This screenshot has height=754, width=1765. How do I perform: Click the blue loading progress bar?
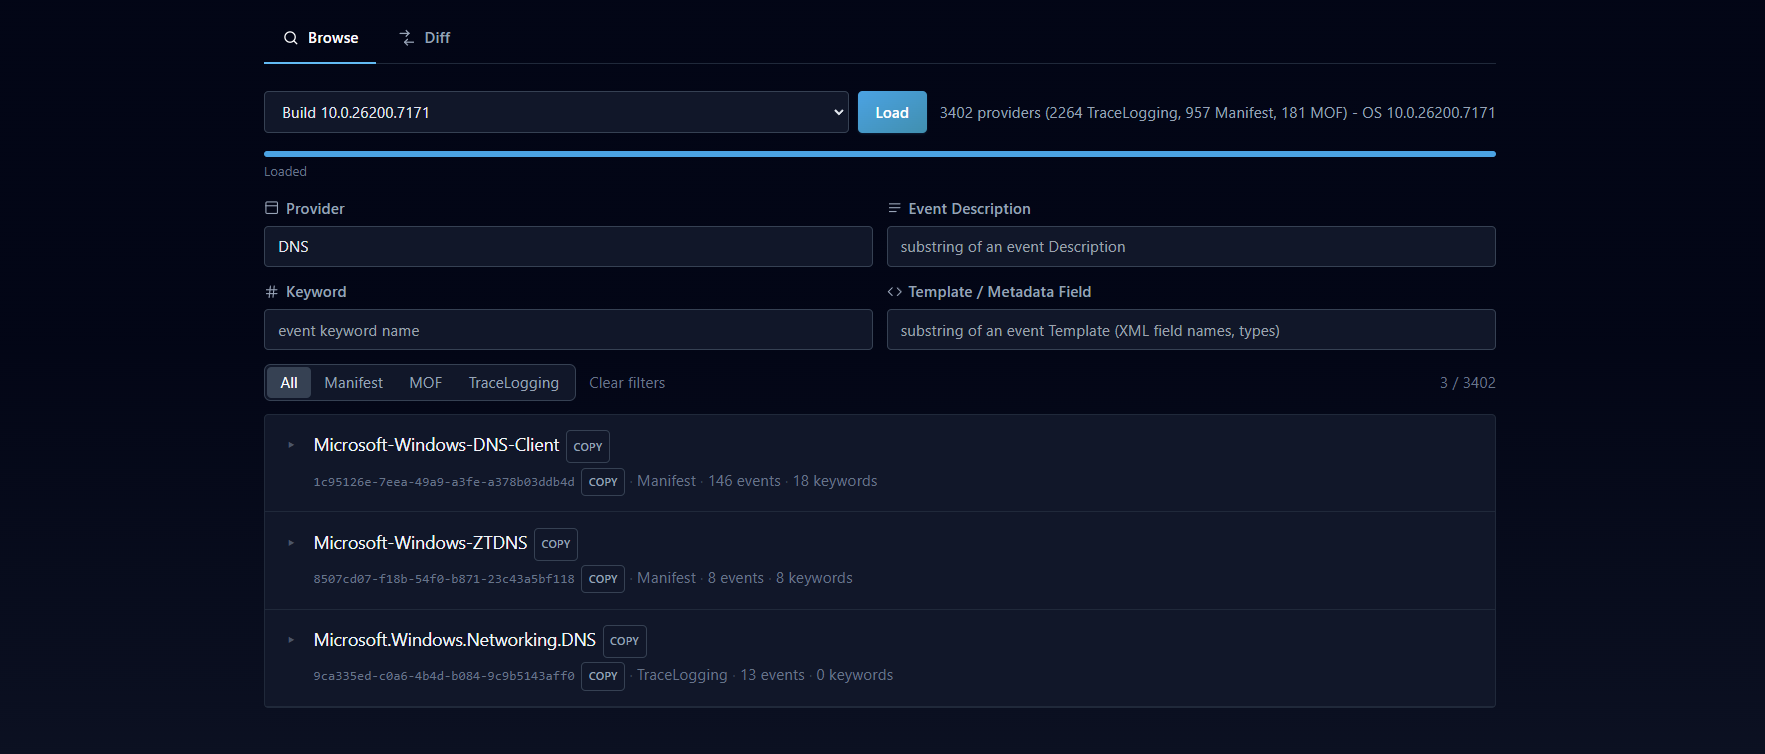(x=880, y=154)
